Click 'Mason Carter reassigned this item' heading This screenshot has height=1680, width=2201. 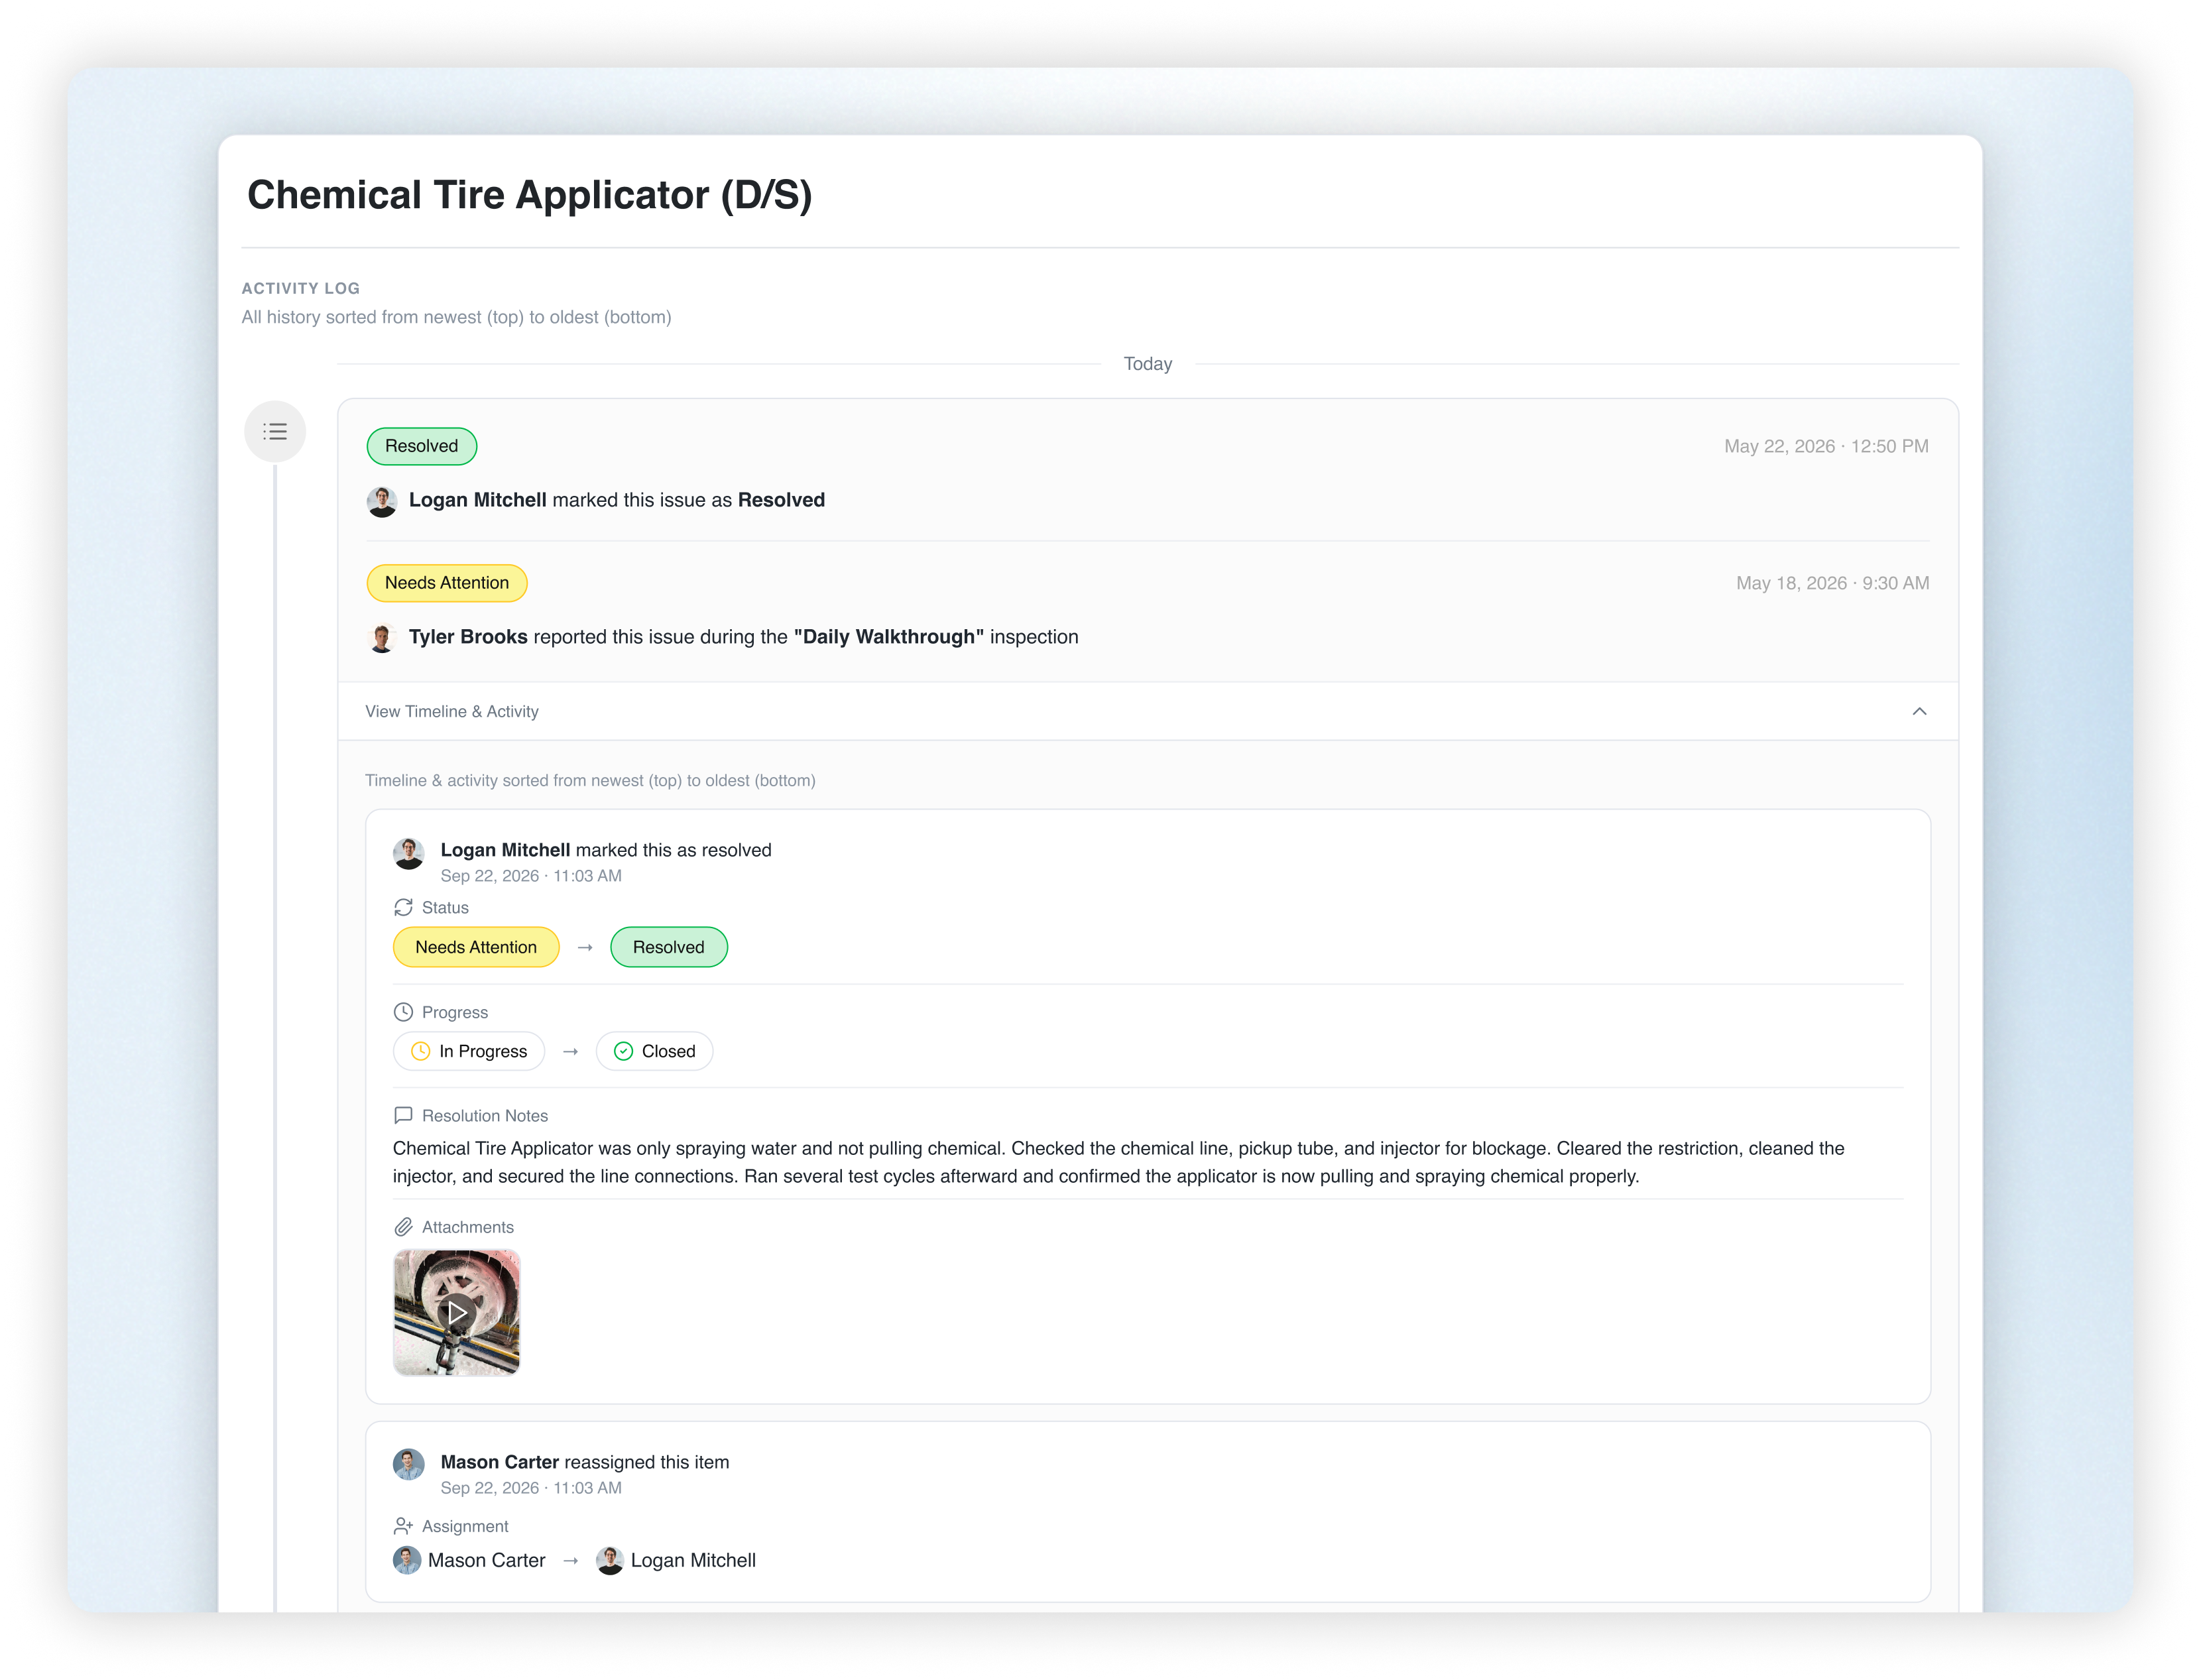pos(585,1462)
